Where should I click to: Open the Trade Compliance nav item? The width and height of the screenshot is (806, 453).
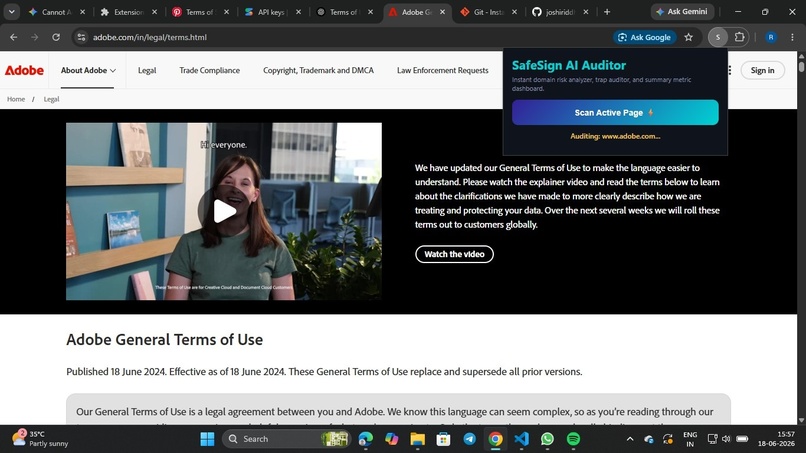[209, 70]
